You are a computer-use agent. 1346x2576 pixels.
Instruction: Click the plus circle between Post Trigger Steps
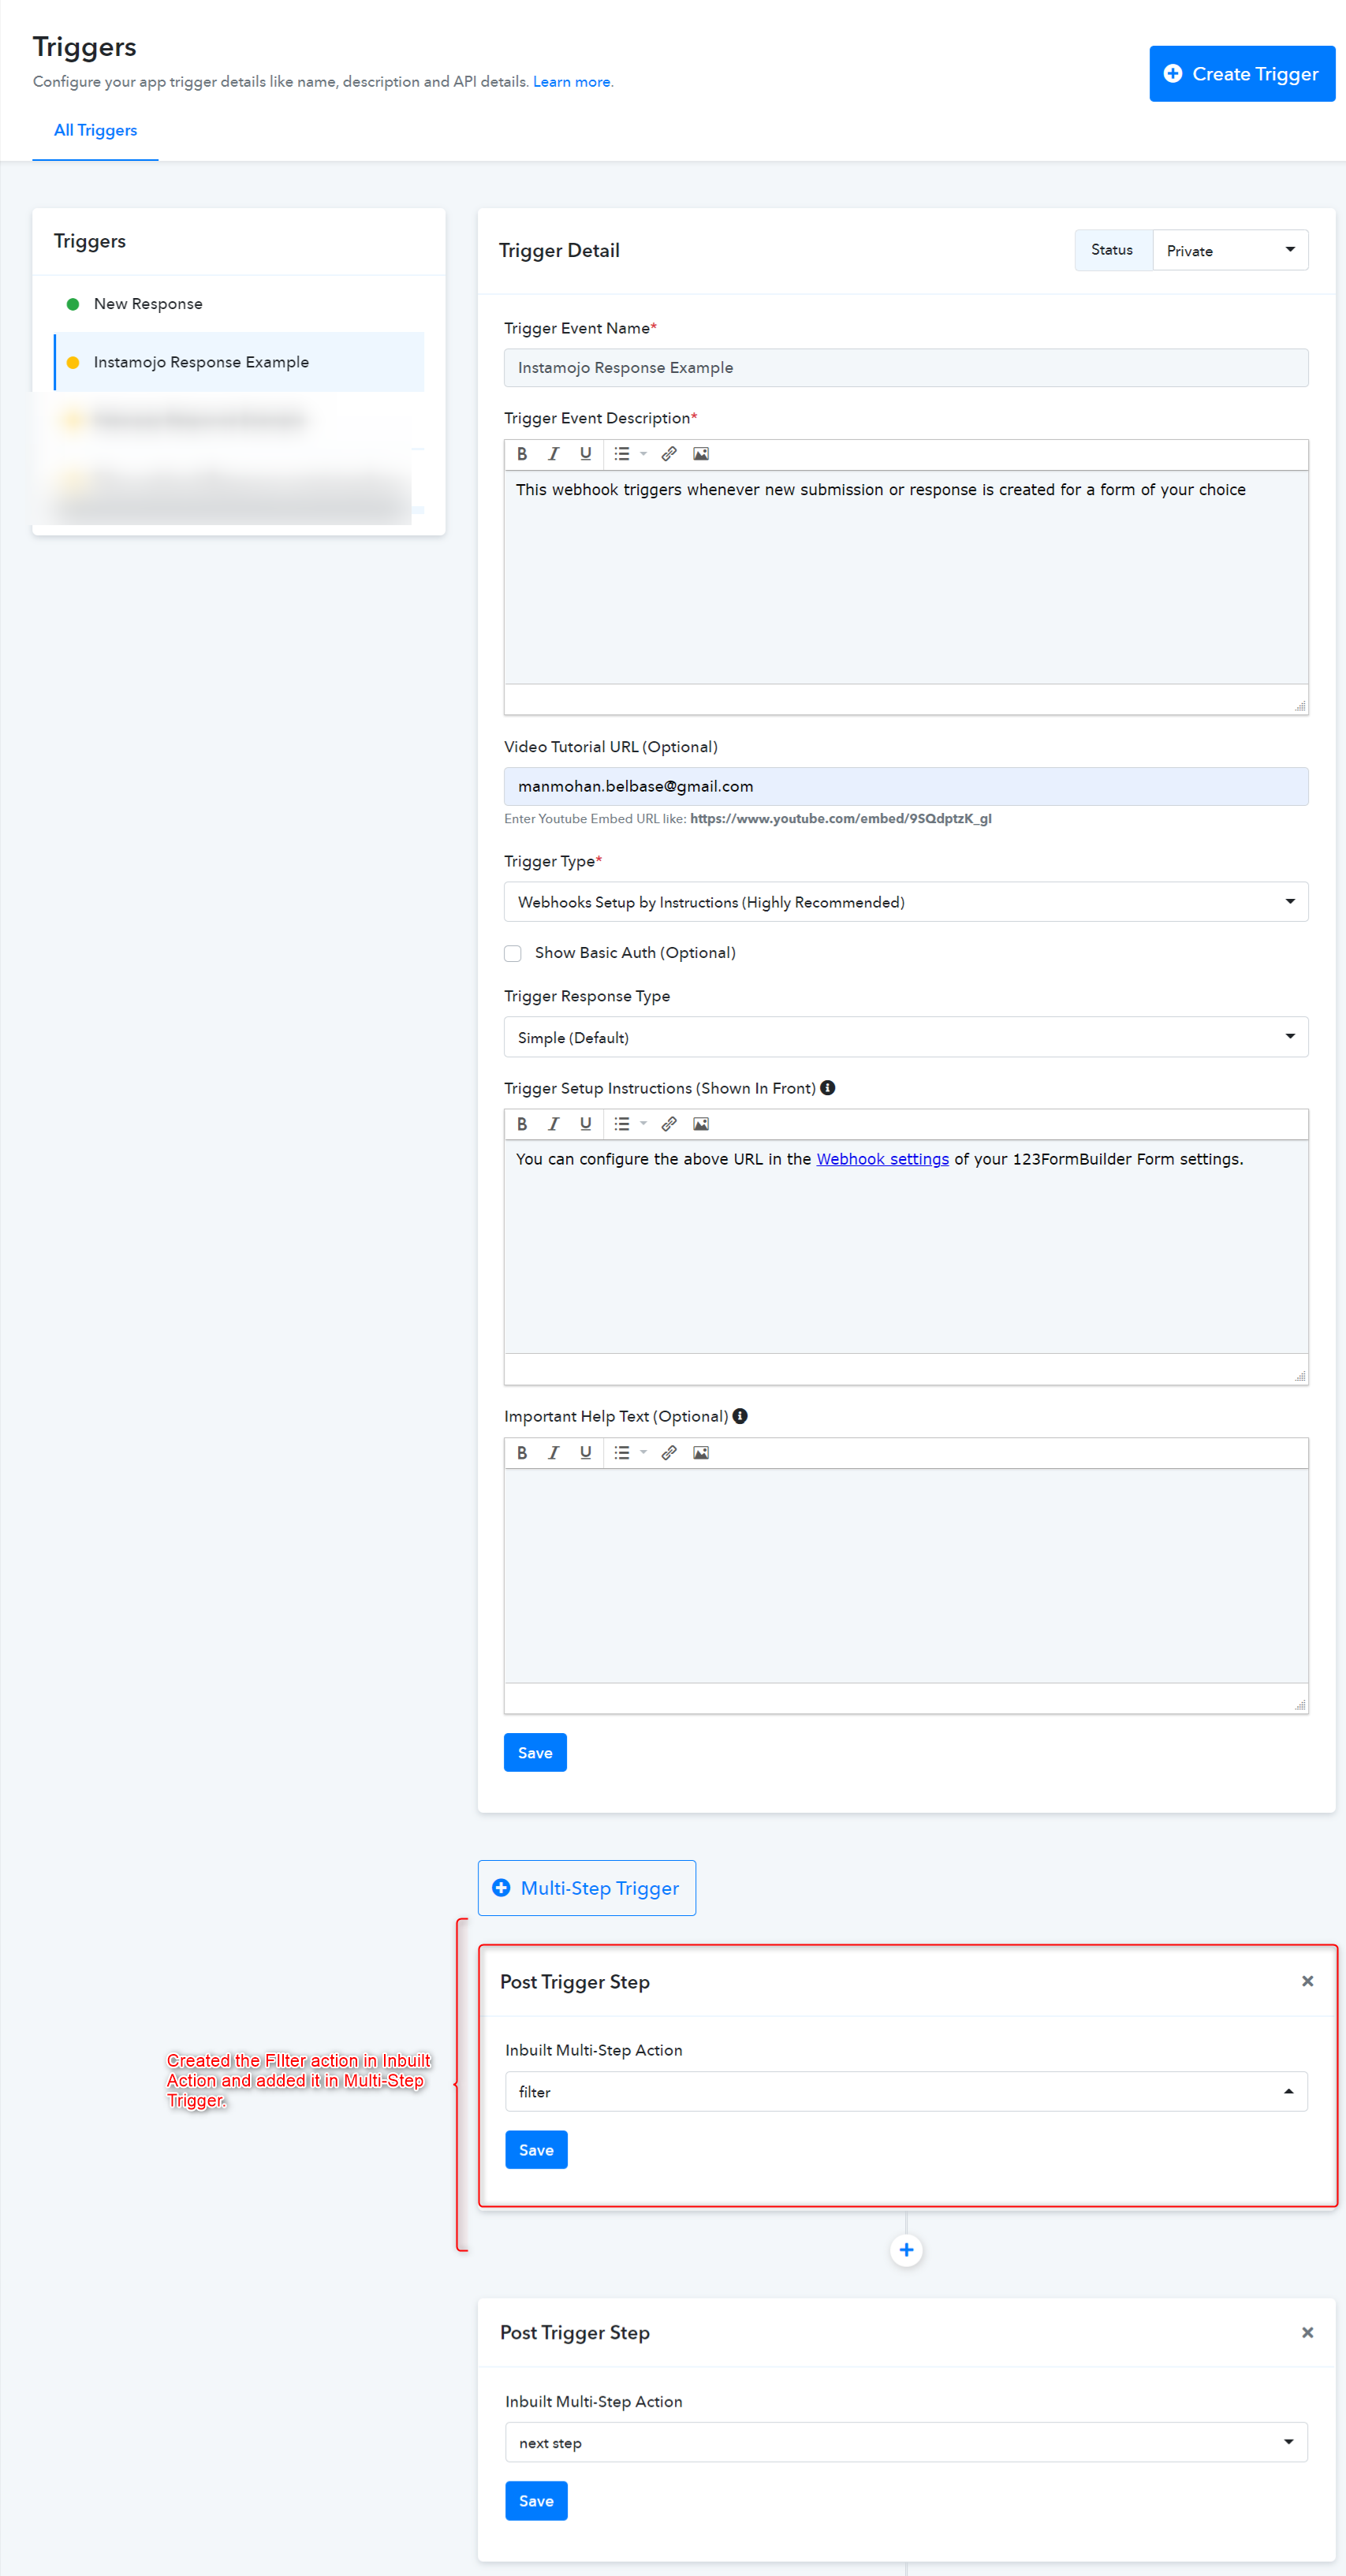point(906,2250)
